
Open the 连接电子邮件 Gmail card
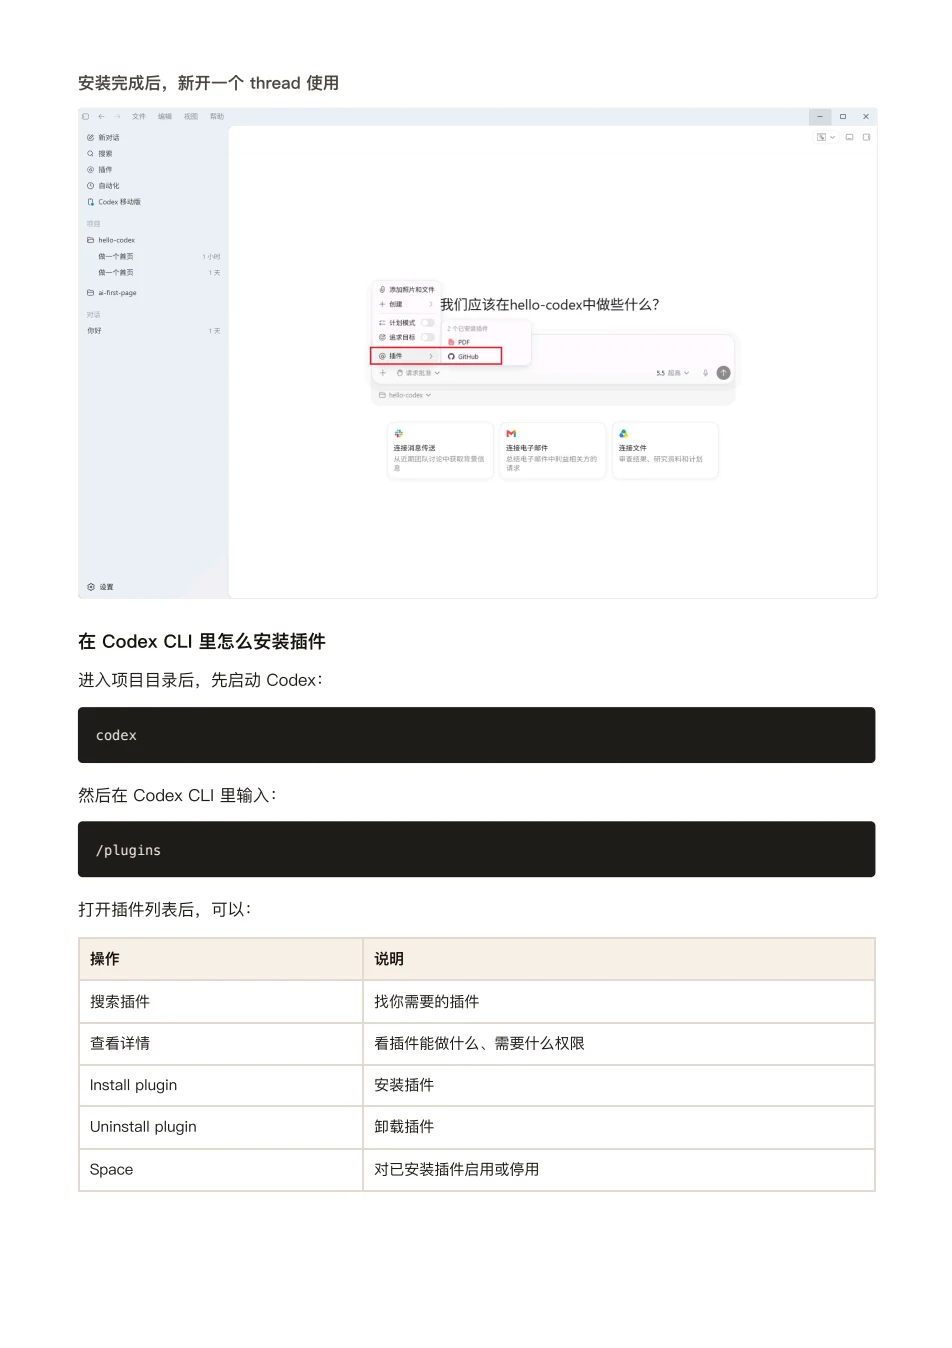coord(552,451)
